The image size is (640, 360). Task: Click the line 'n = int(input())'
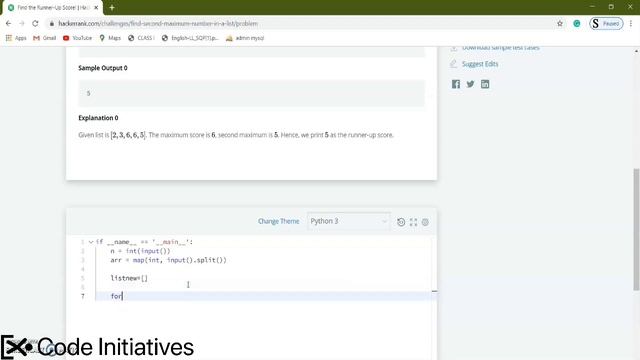pyautogui.click(x=140, y=251)
